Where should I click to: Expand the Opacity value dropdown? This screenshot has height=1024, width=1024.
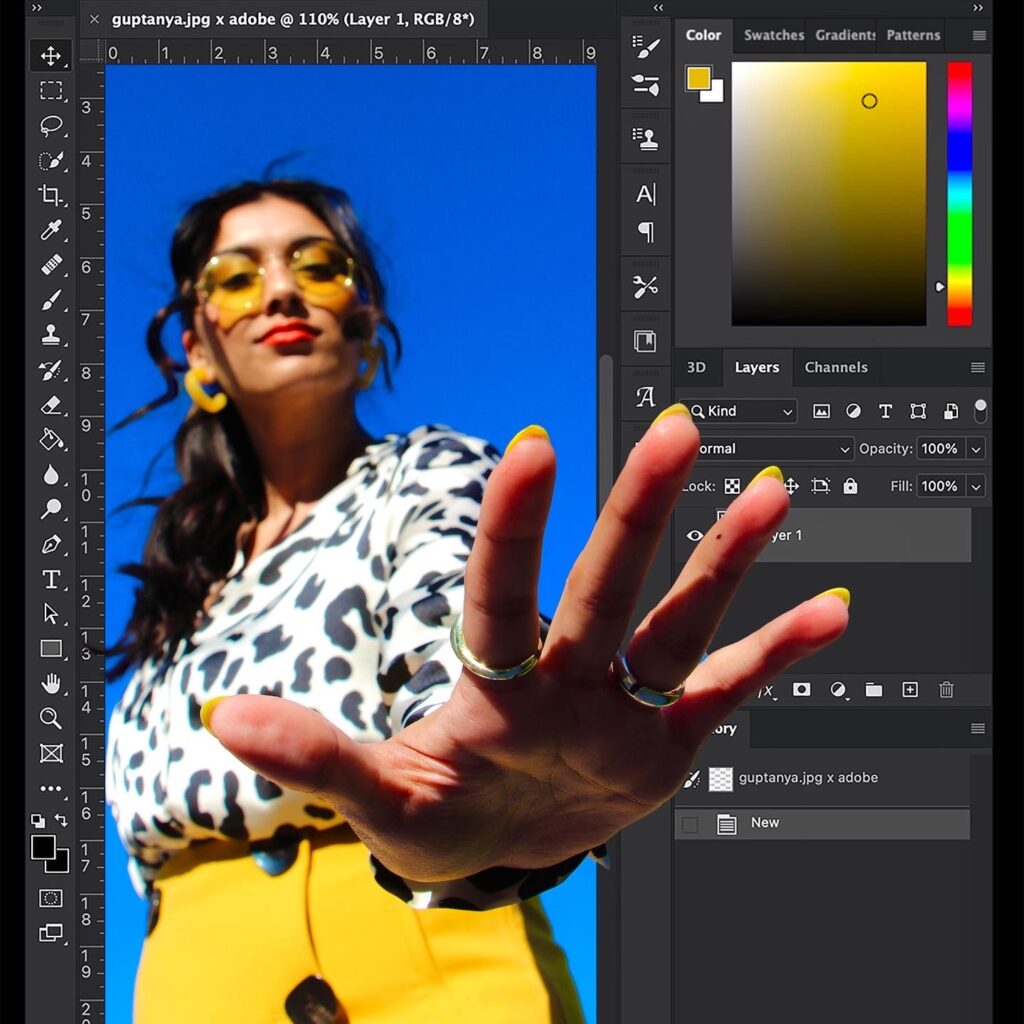click(x=976, y=449)
